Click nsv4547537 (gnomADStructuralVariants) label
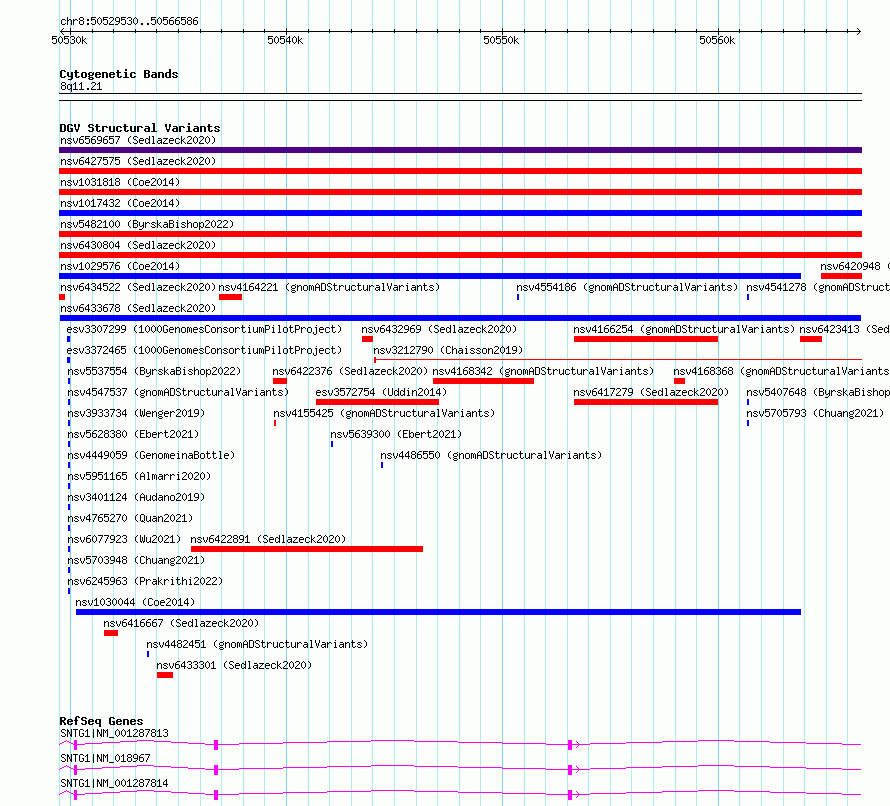The height and width of the screenshot is (806, 890). tap(178, 392)
